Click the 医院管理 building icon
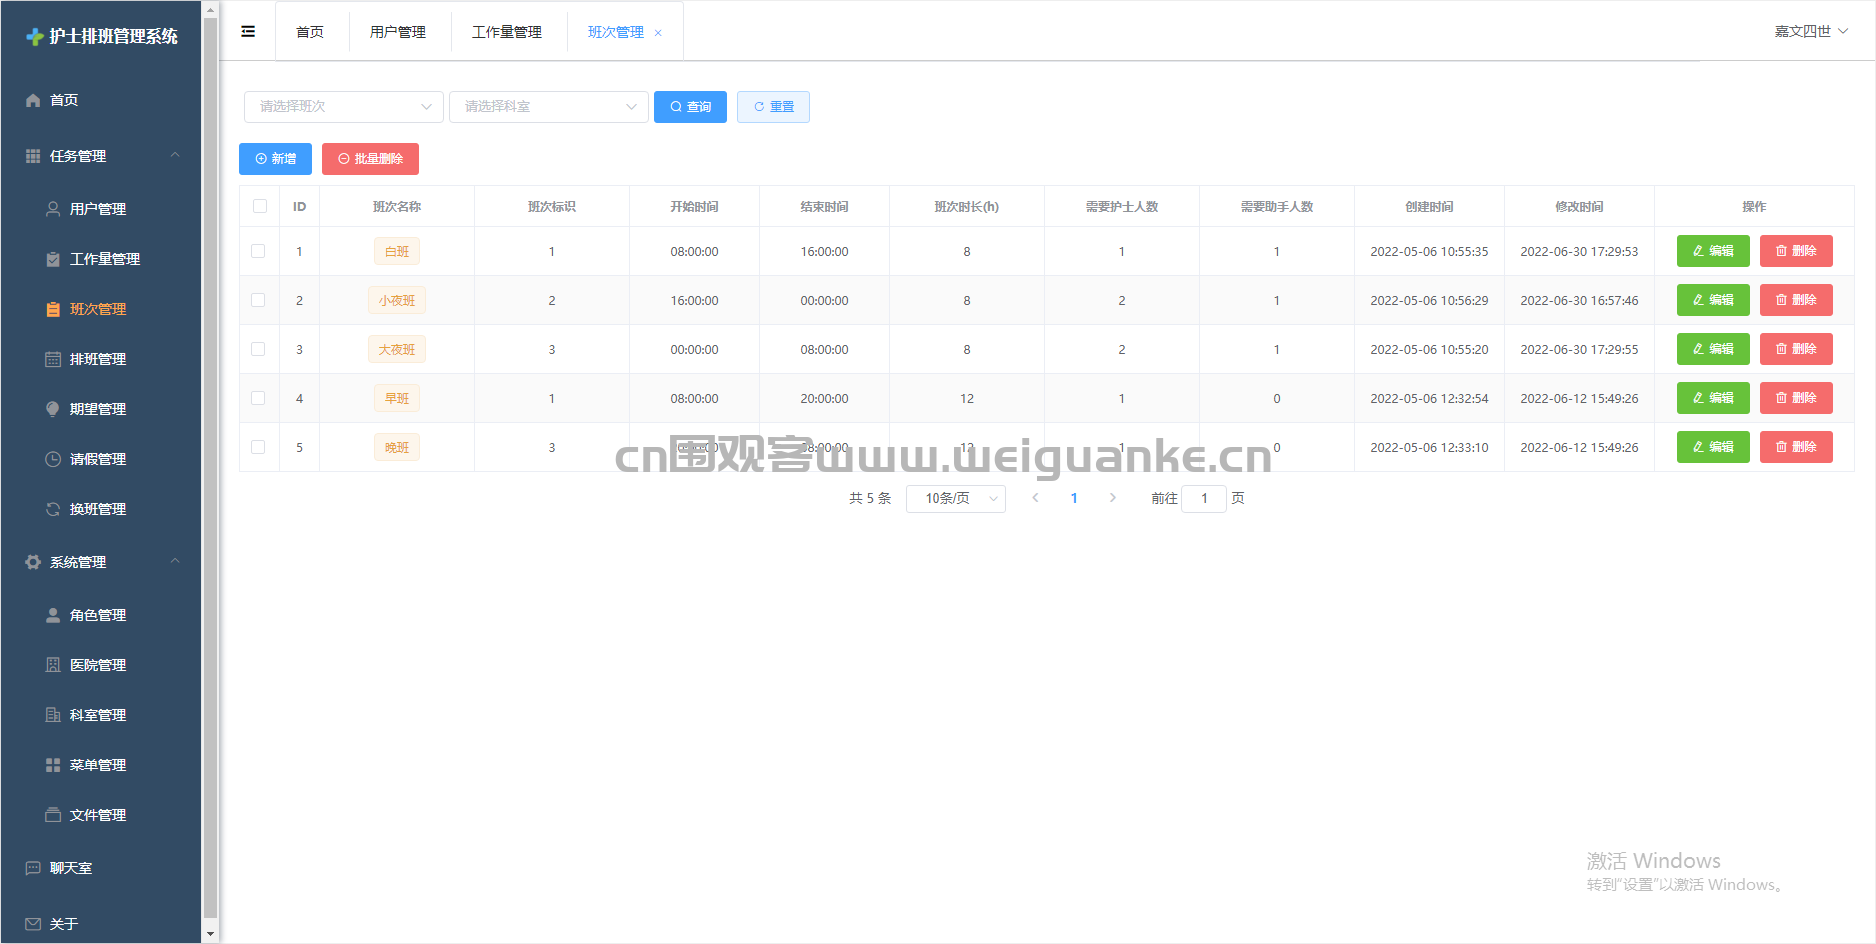1876x944 pixels. 53,665
